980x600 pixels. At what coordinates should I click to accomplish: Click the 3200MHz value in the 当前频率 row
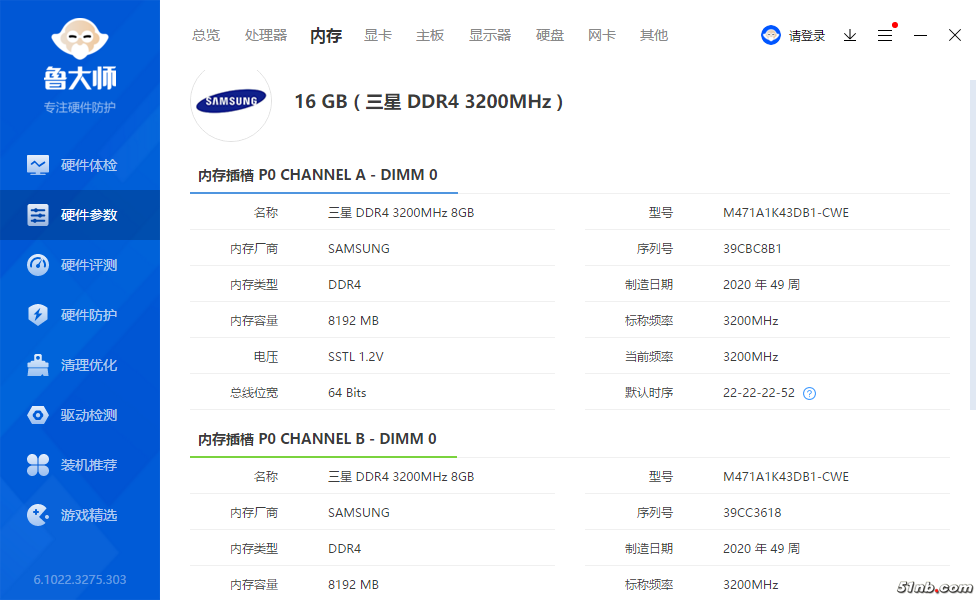tap(751, 357)
